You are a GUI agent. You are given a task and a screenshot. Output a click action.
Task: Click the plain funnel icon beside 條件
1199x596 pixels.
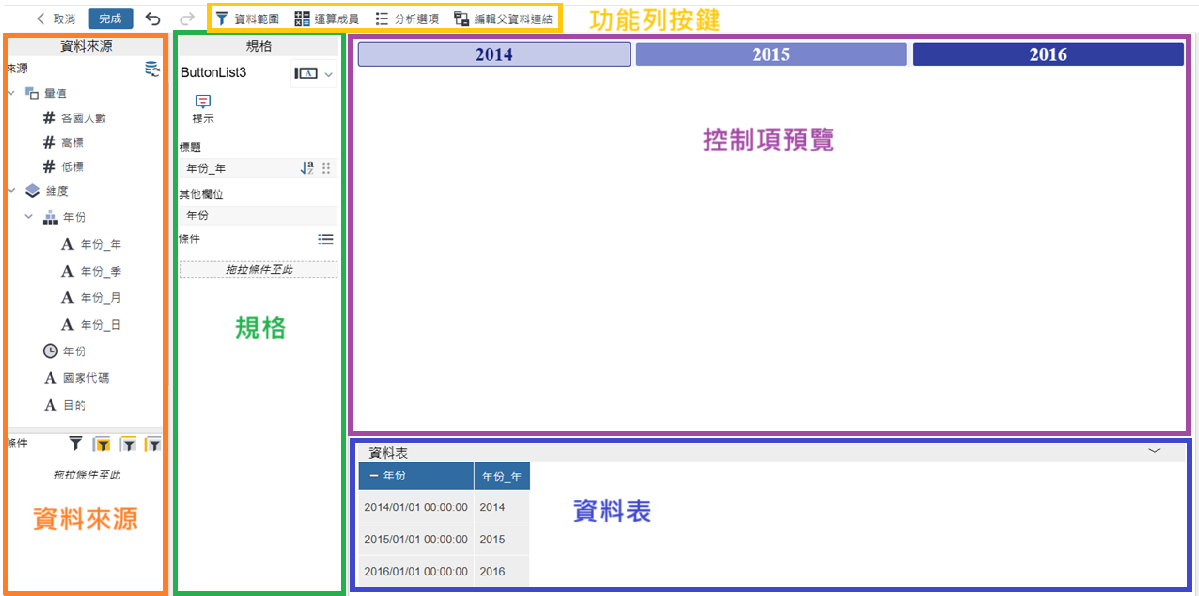[76, 443]
